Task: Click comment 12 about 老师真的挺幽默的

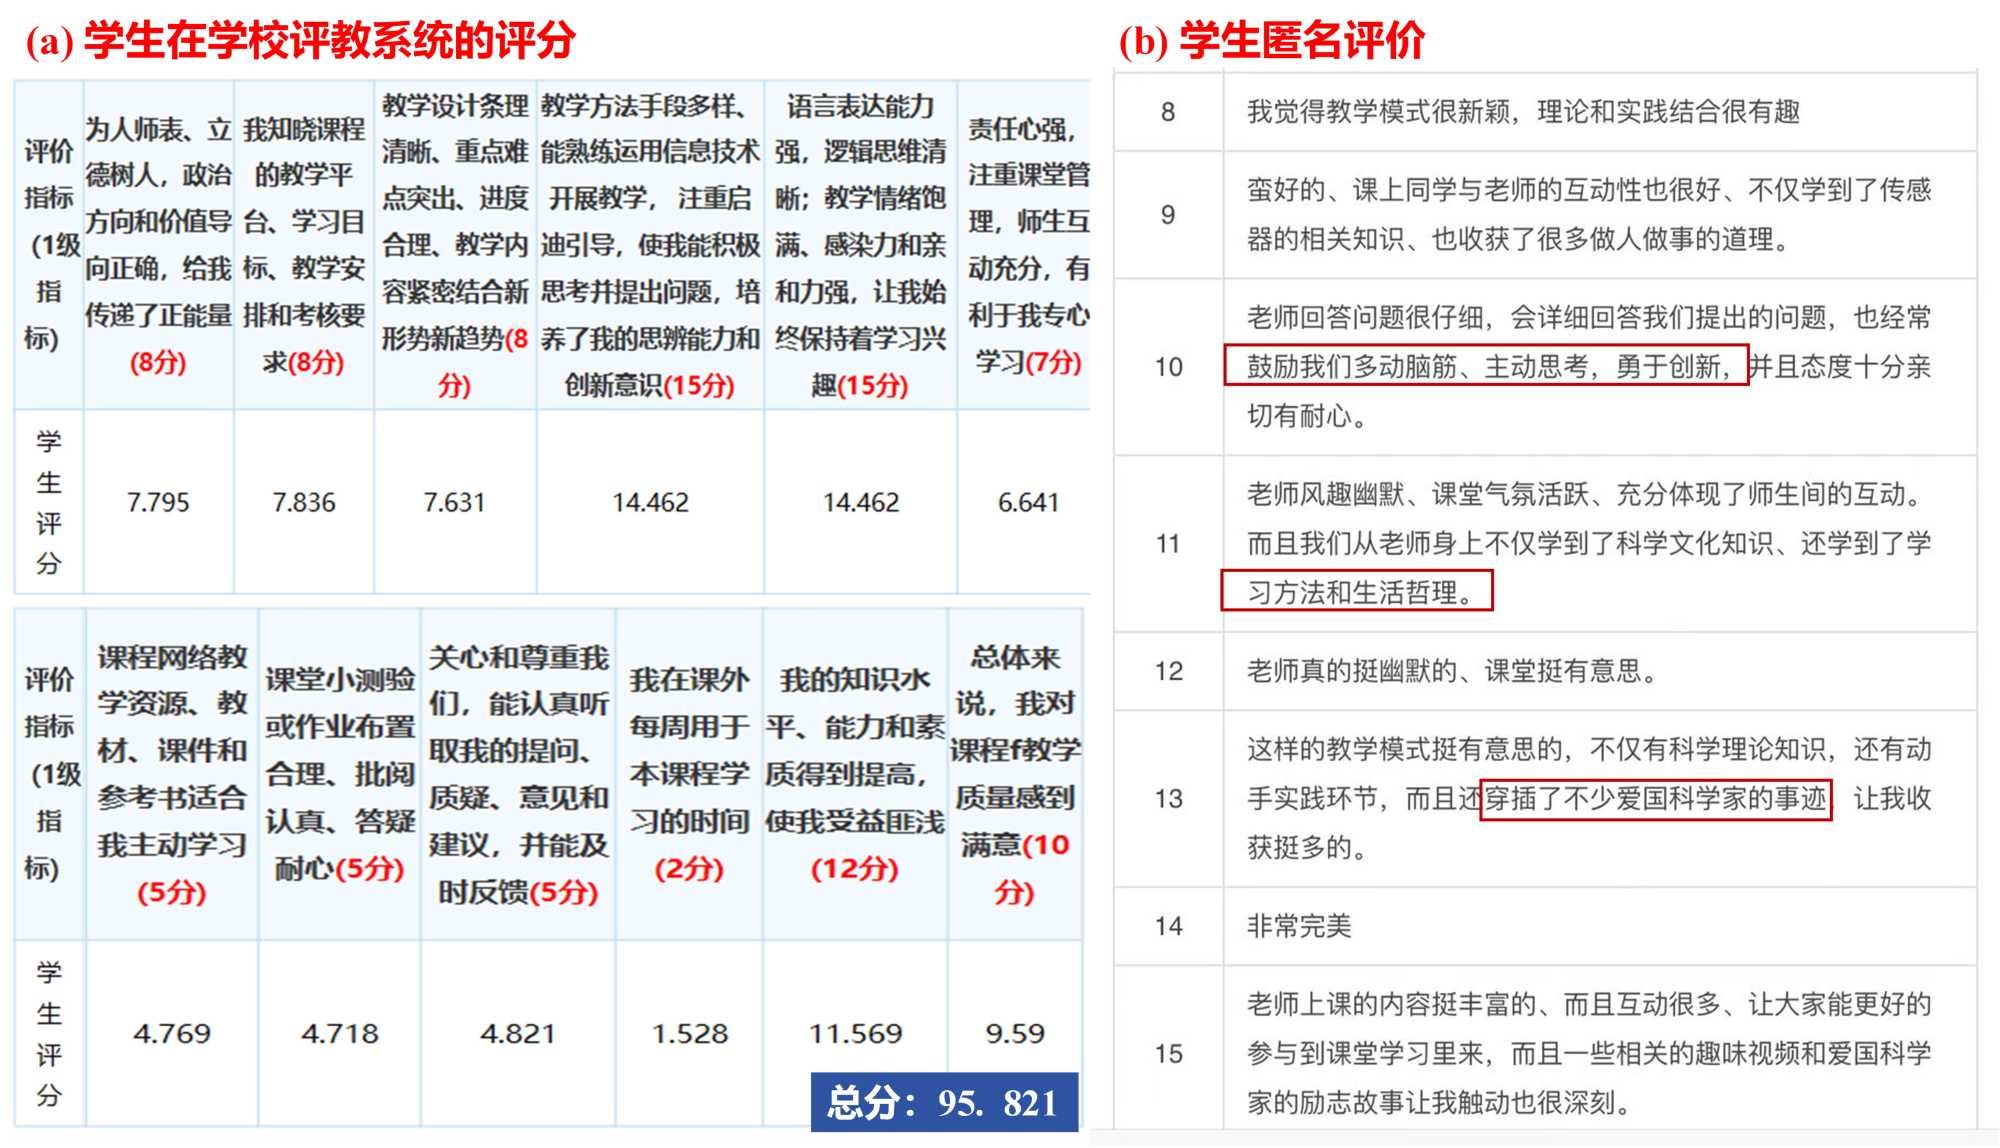Action: tap(1452, 671)
